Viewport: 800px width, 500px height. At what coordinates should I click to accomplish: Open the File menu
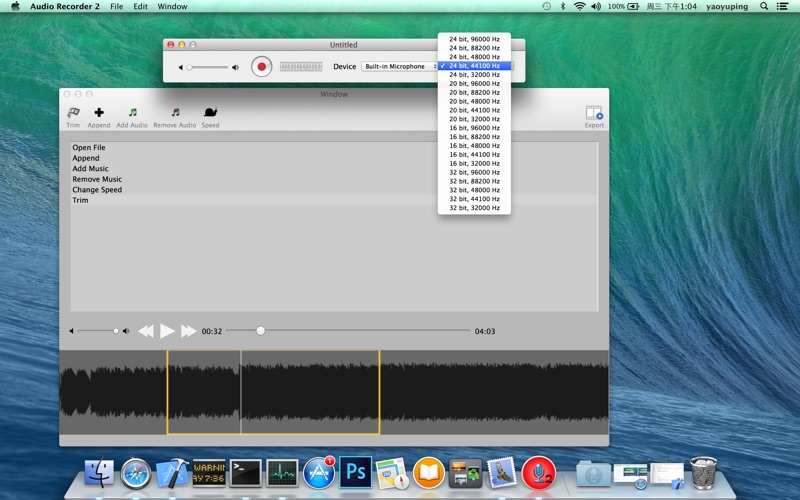click(x=117, y=6)
